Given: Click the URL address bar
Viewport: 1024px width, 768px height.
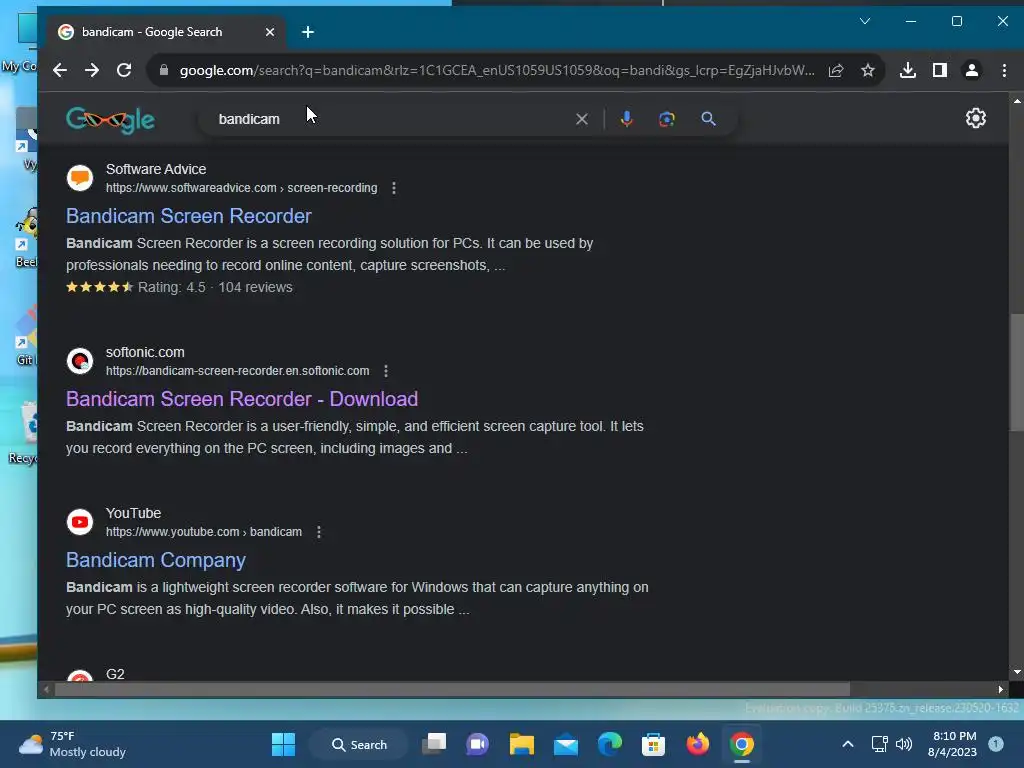Looking at the screenshot, I should click(496, 71).
